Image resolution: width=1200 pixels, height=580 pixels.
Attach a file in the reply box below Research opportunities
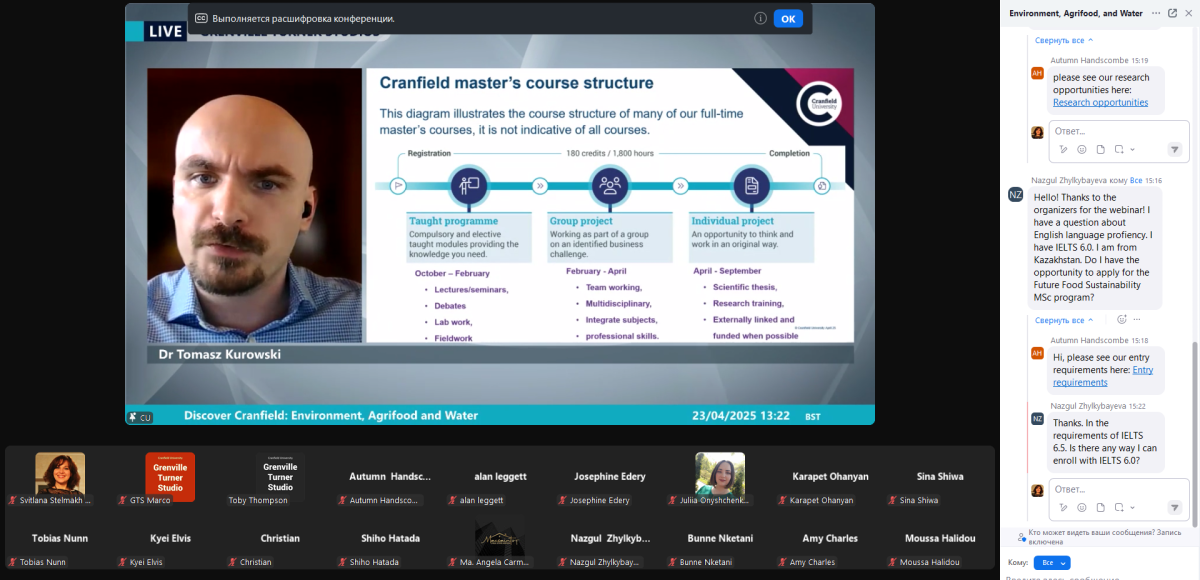pyautogui.click(x=1100, y=149)
